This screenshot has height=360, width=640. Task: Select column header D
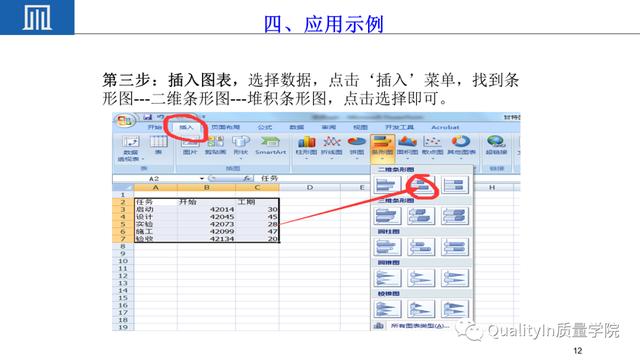coord(310,187)
